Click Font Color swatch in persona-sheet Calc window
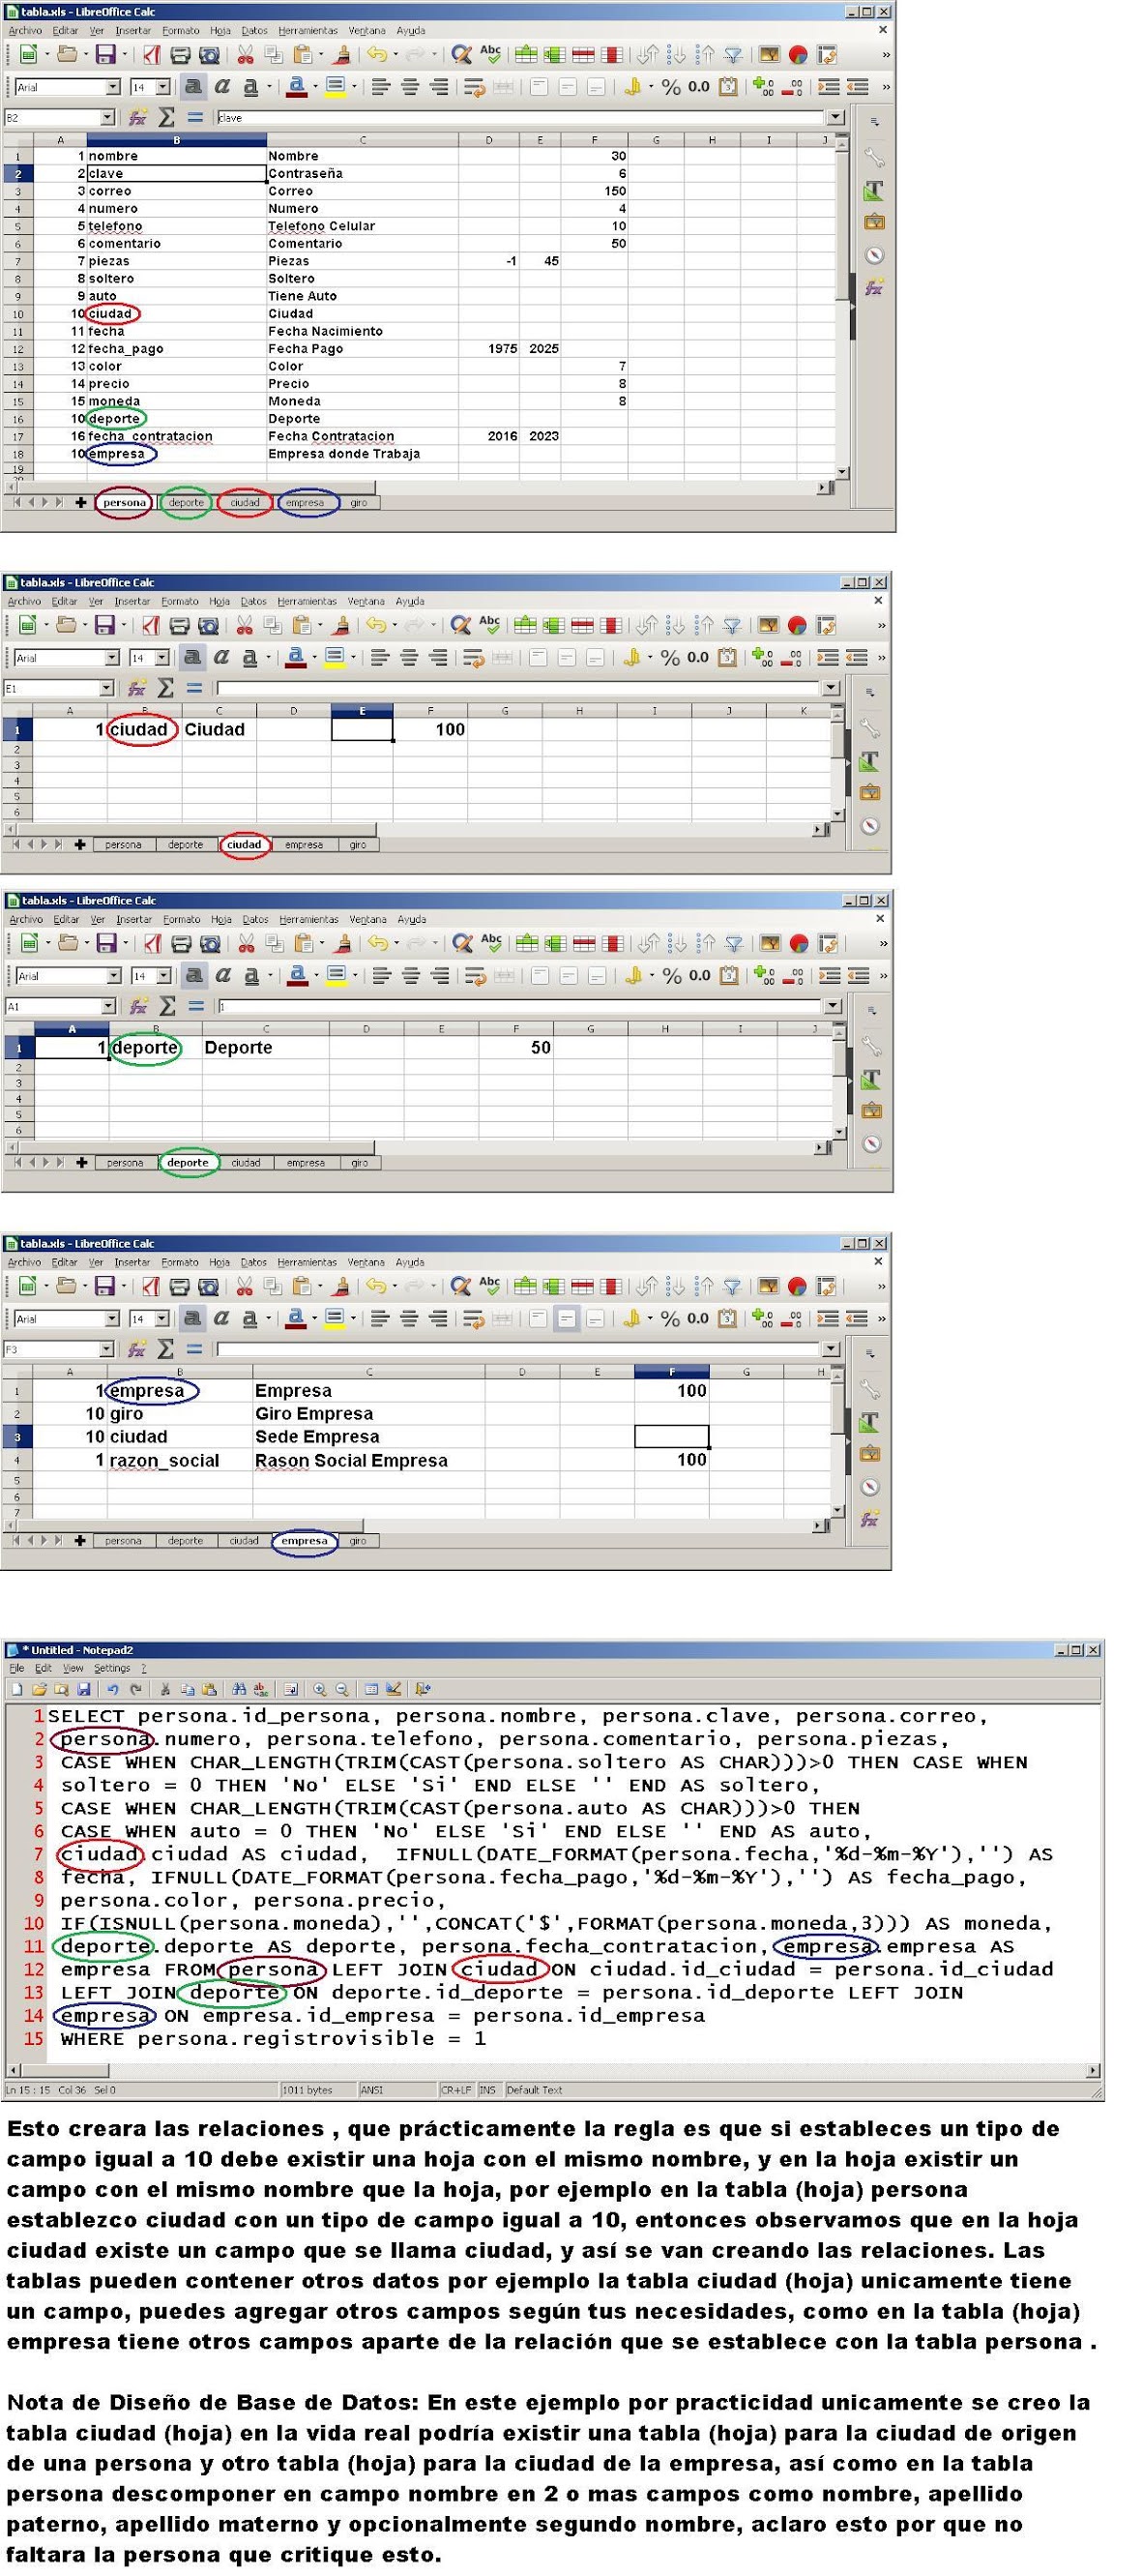Image resolution: width=1142 pixels, height=2576 pixels. pyautogui.click(x=296, y=87)
